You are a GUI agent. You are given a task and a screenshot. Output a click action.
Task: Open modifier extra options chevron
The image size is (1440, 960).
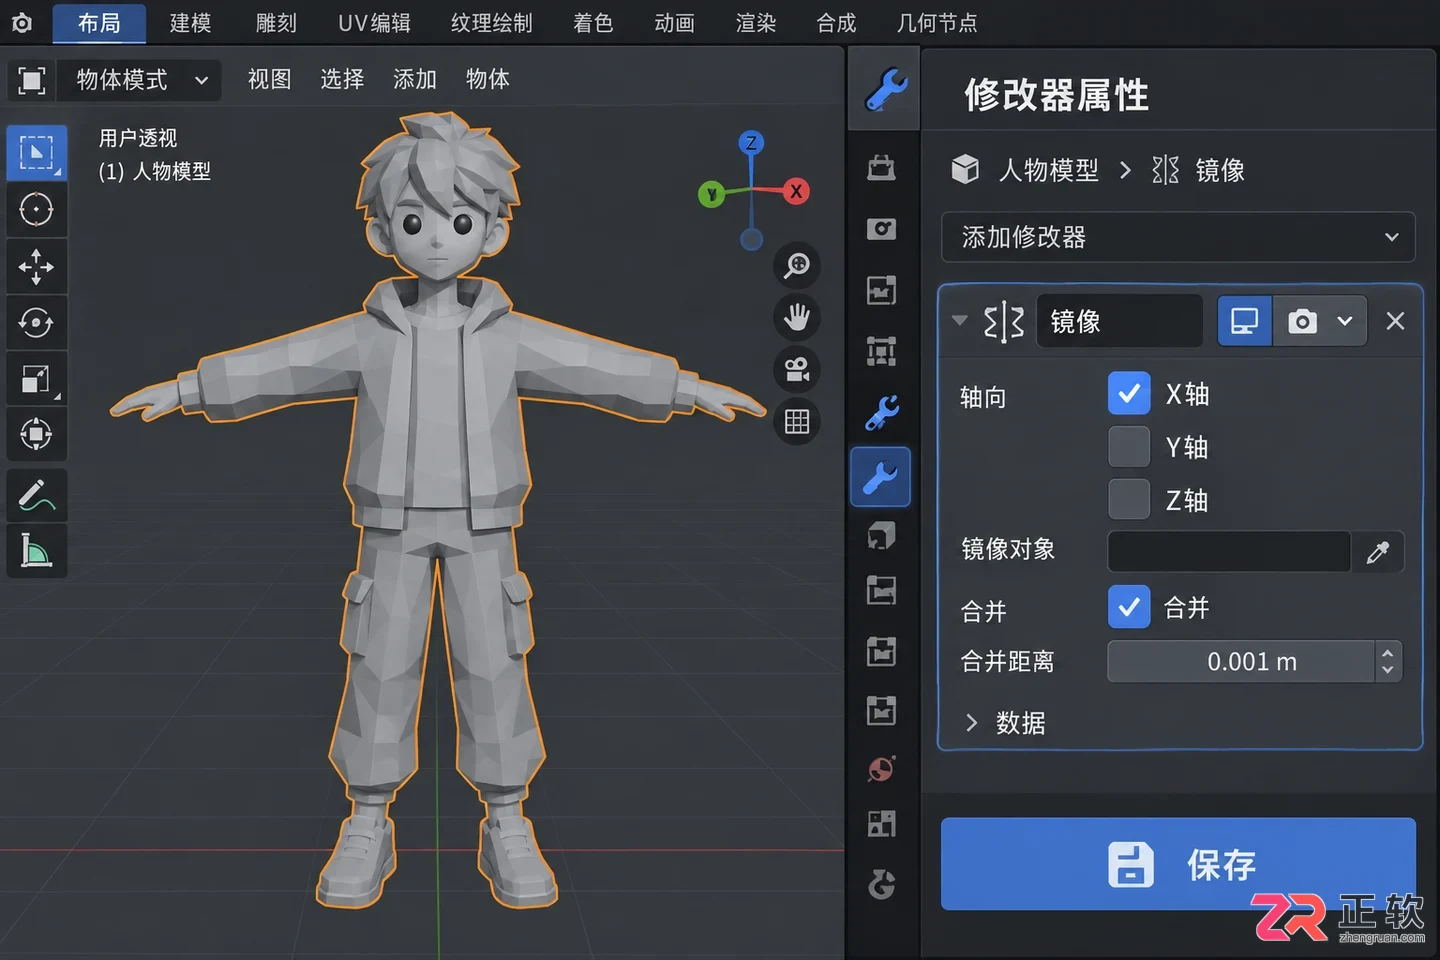pos(1345,321)
